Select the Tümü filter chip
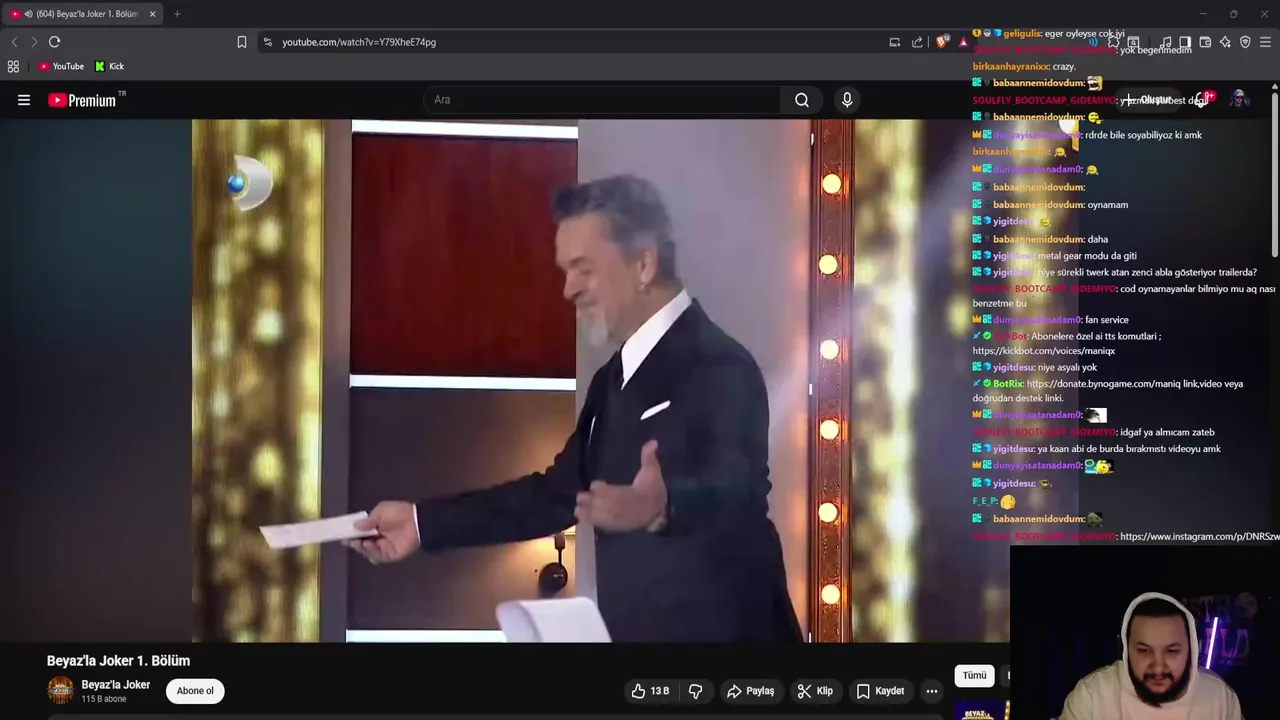1280x720 pixels. 974,676
